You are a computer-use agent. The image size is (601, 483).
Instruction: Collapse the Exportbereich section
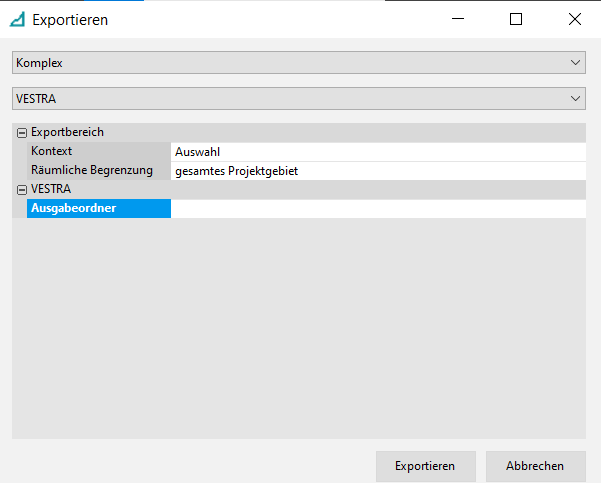point(21,132)
